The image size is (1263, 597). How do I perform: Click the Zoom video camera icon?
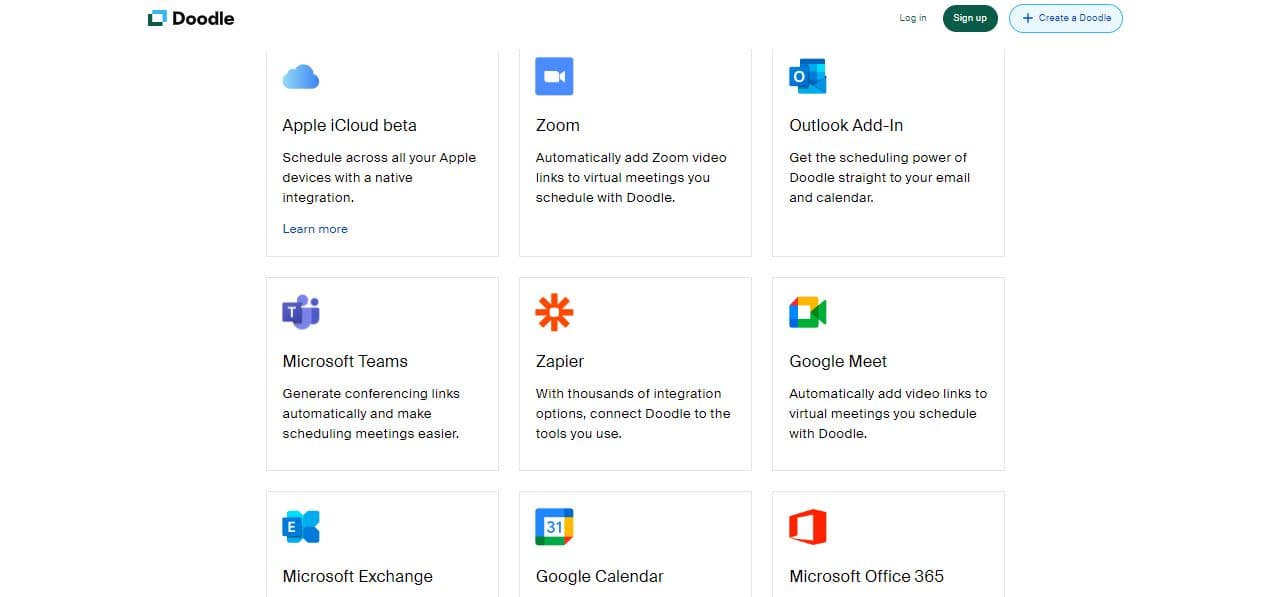point(554,76)
